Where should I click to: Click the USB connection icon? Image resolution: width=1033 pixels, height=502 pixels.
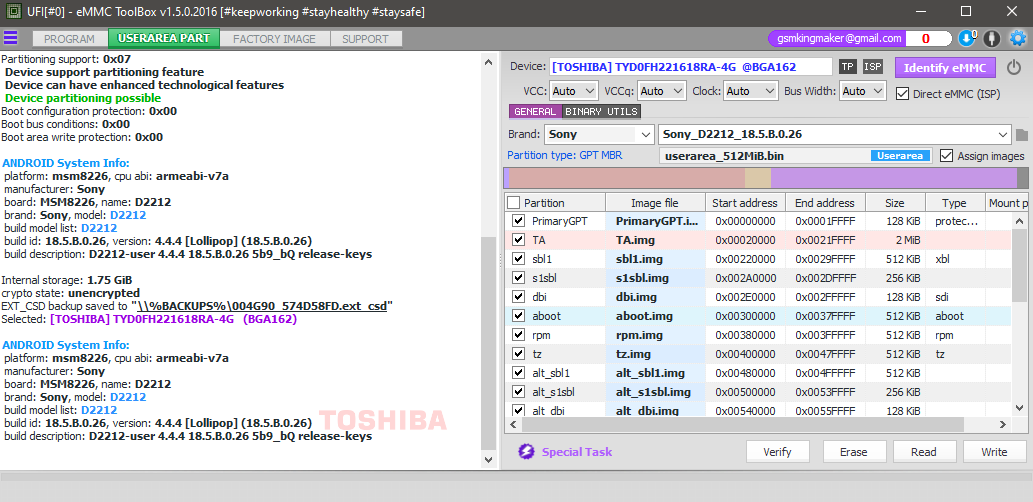[x=991, y=39]
